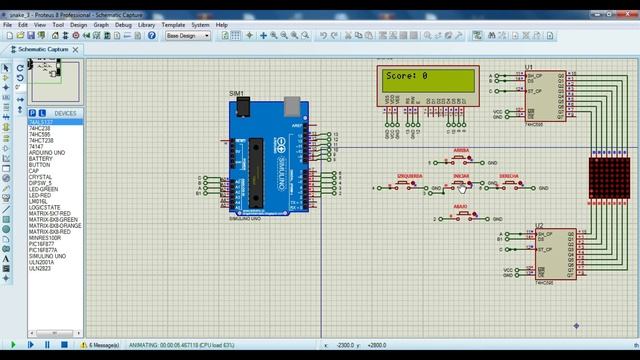This screenshot has width=640, height=360.
Task: Click the Rotate Clockwise icon
Action: tap(20, 68)
